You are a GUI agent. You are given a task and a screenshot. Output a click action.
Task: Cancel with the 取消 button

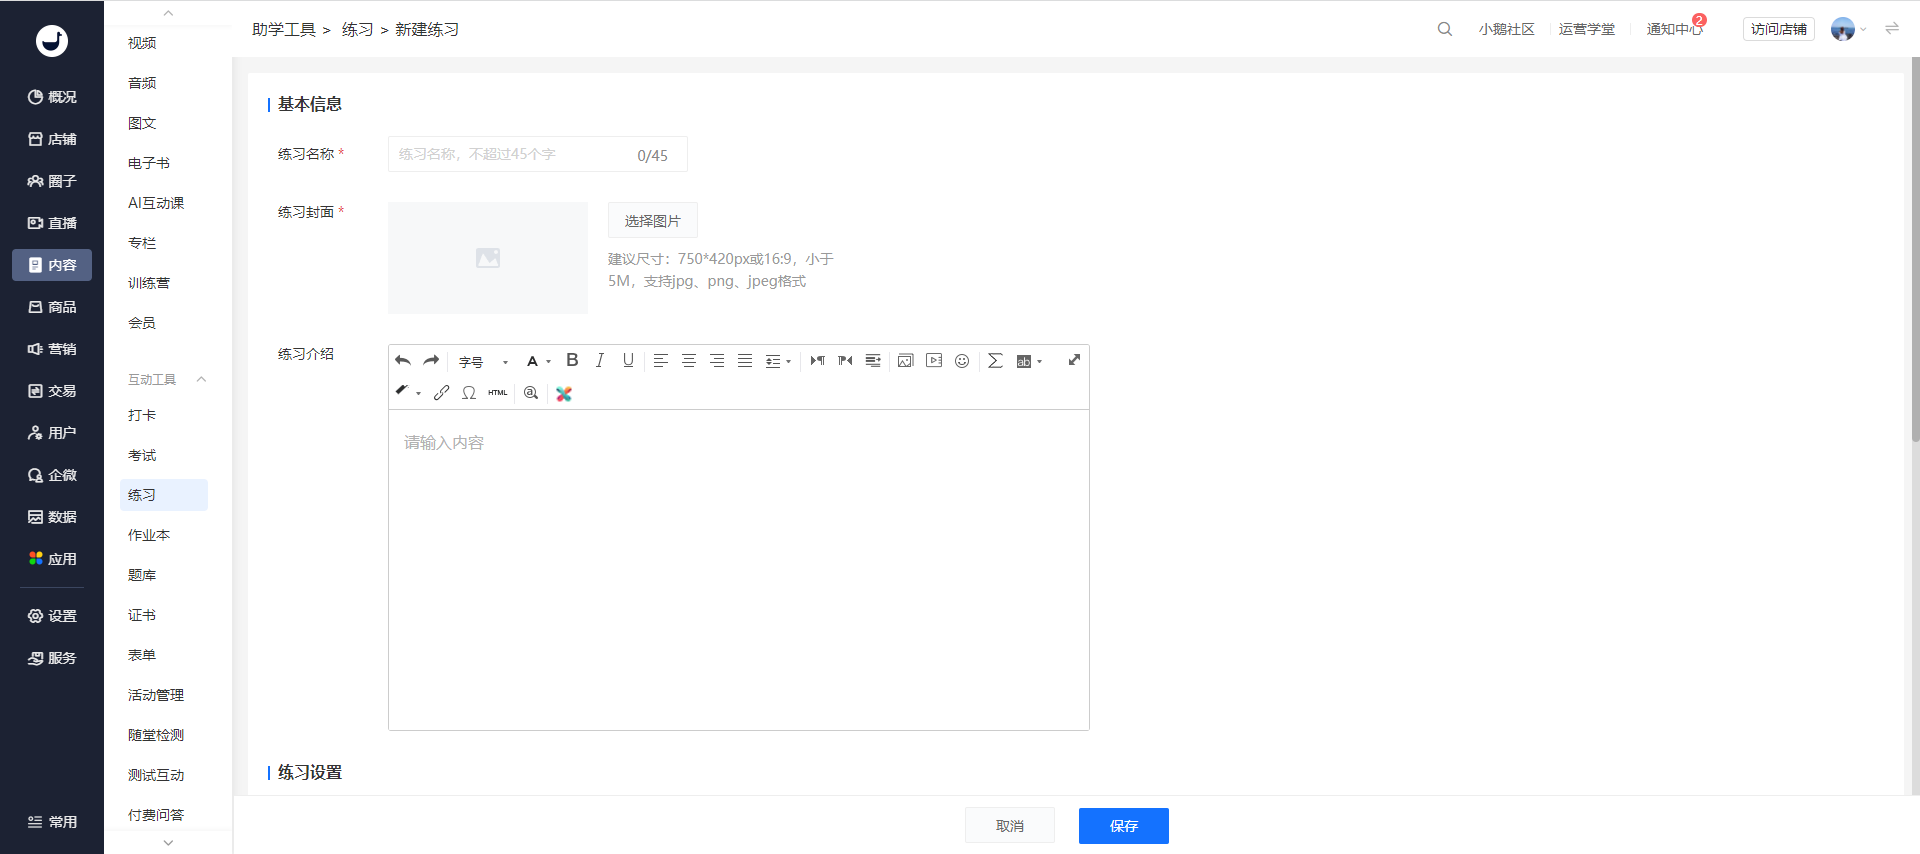point(1010,826)
